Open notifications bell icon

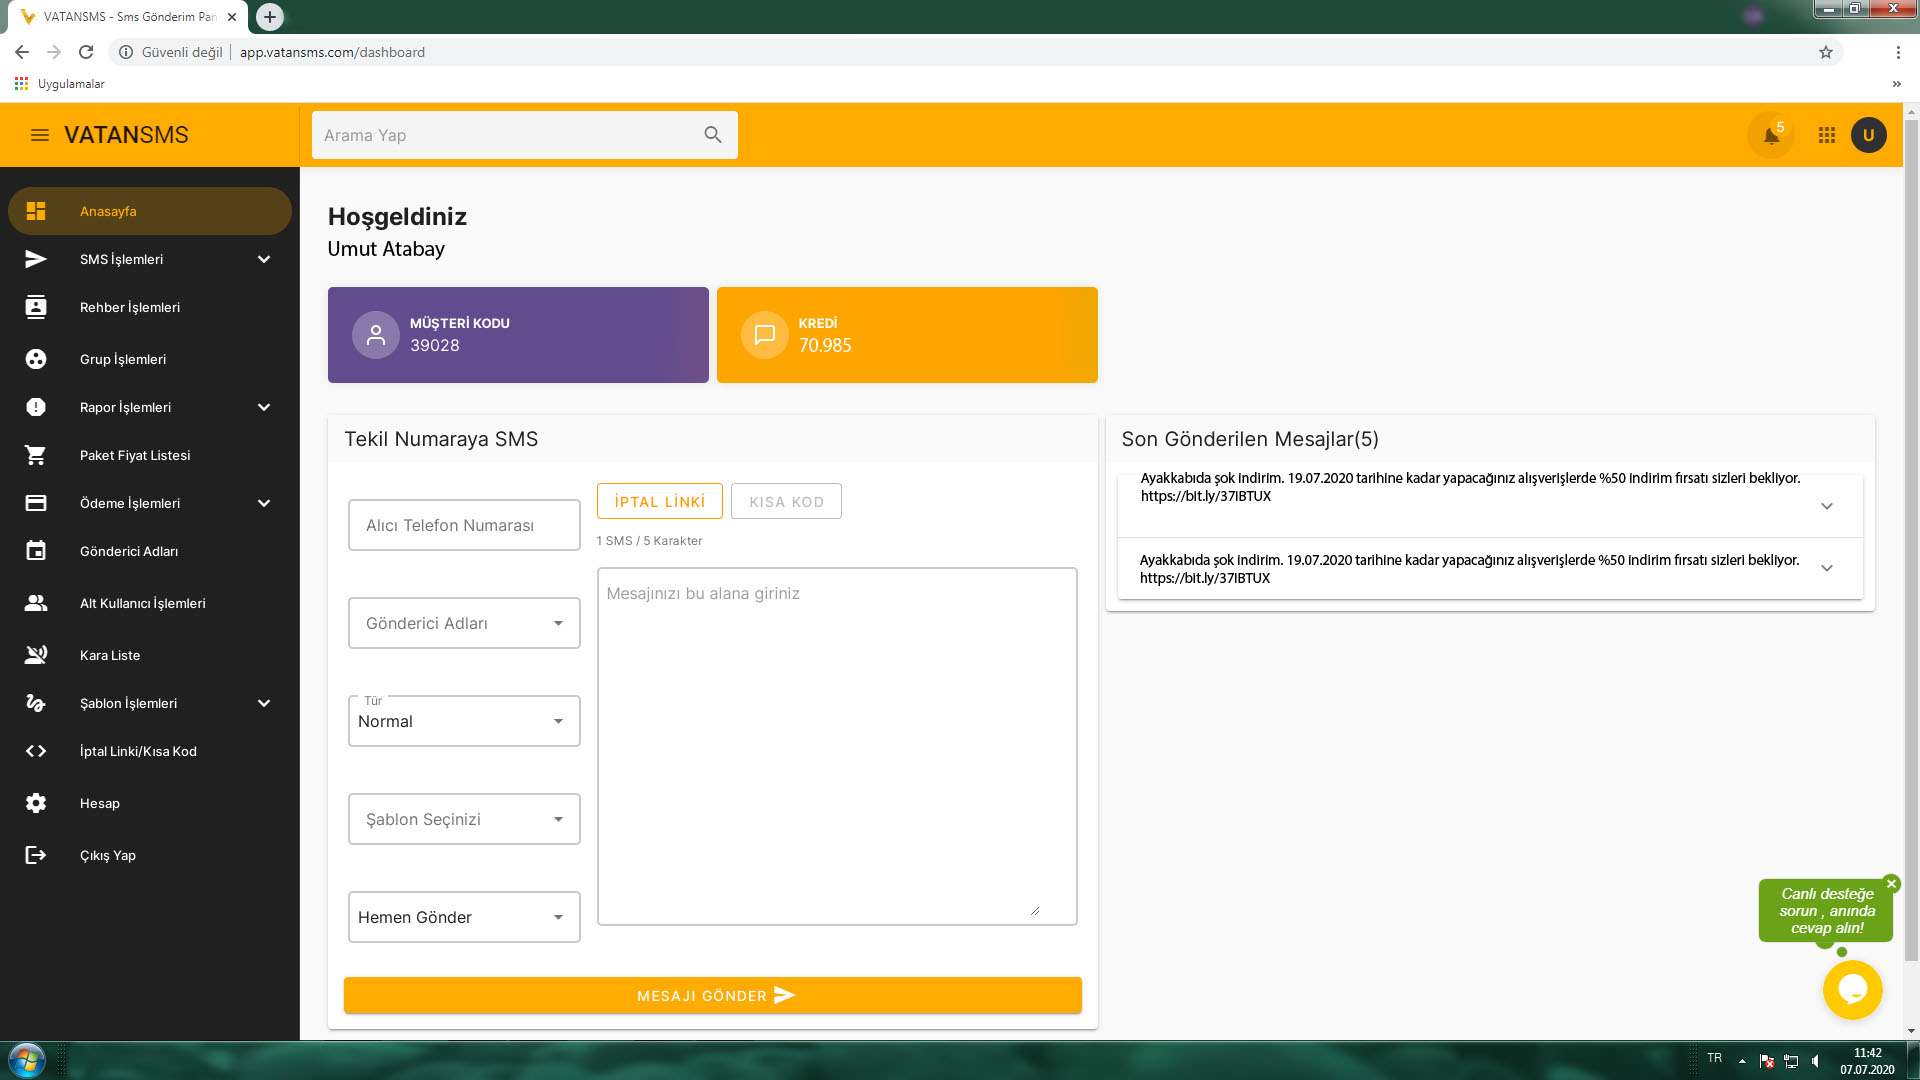tap(1771, 135)
